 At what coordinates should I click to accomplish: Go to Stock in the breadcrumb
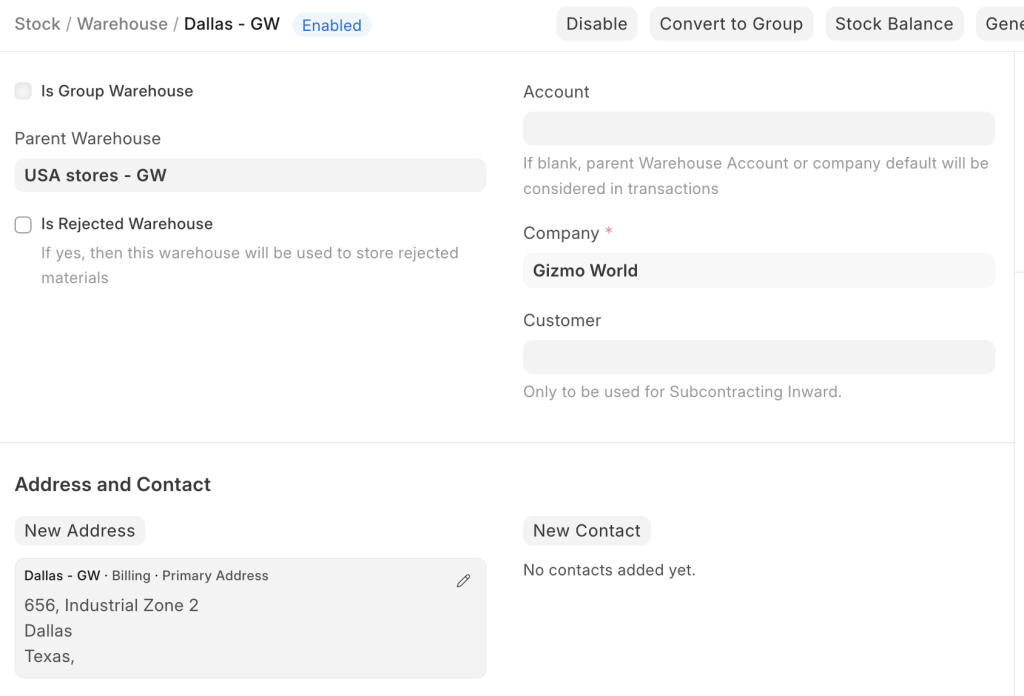(37, 24)
